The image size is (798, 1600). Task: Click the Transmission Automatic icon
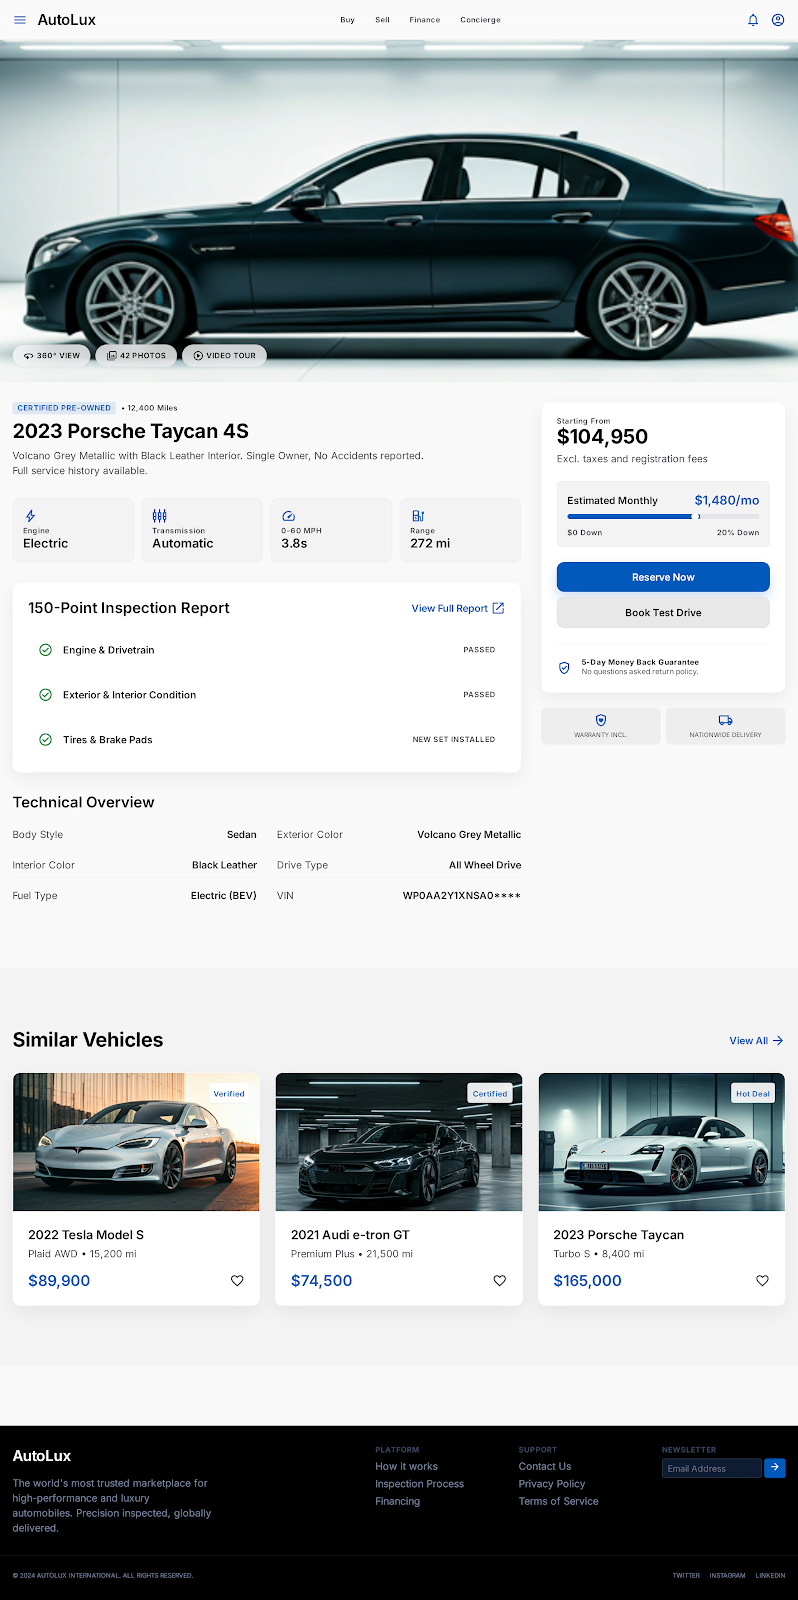click(x=159, y=516)
